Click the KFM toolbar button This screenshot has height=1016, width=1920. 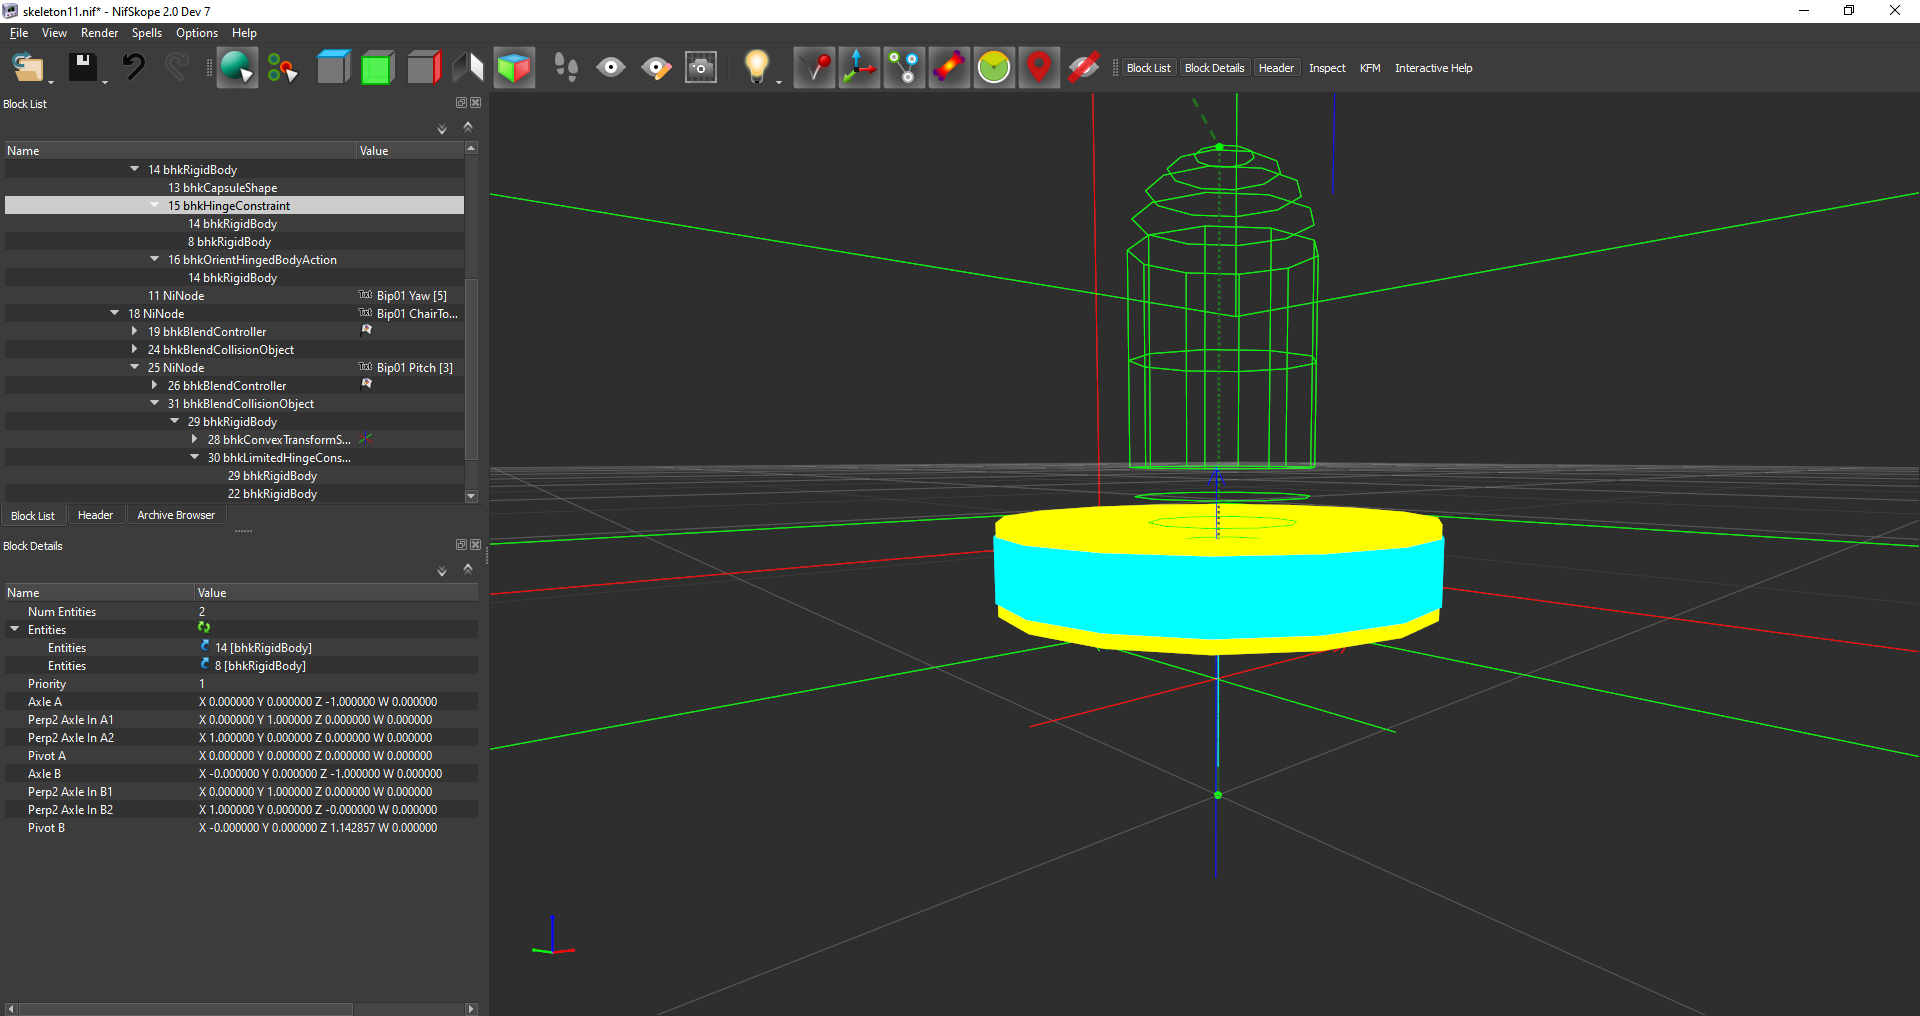(x=1370, y=68)
